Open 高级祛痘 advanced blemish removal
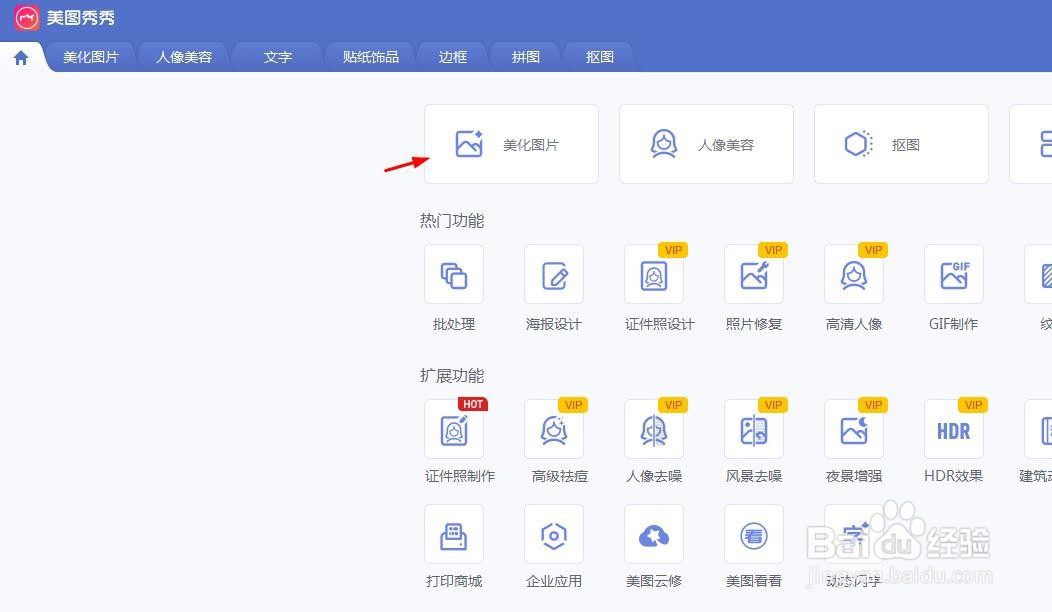 tap(553, 440)
